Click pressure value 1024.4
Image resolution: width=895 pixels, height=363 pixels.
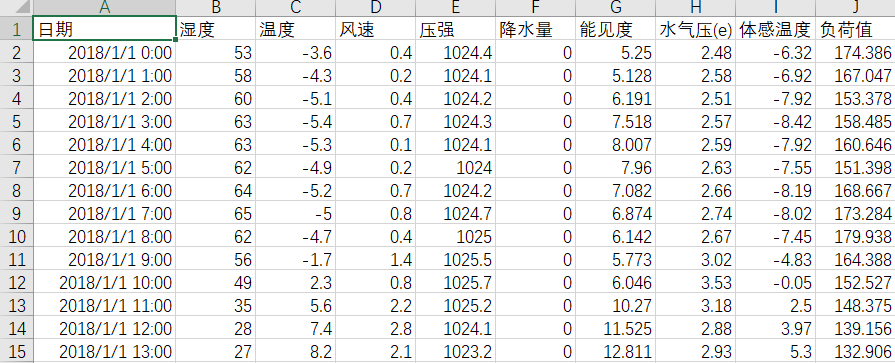[x=455, y=53]
